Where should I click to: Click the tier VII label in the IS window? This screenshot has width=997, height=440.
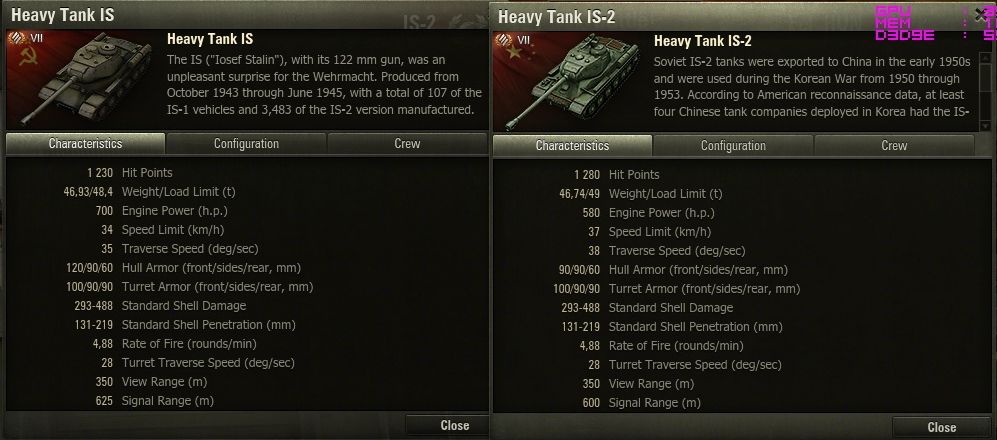(x=37, y=38)
